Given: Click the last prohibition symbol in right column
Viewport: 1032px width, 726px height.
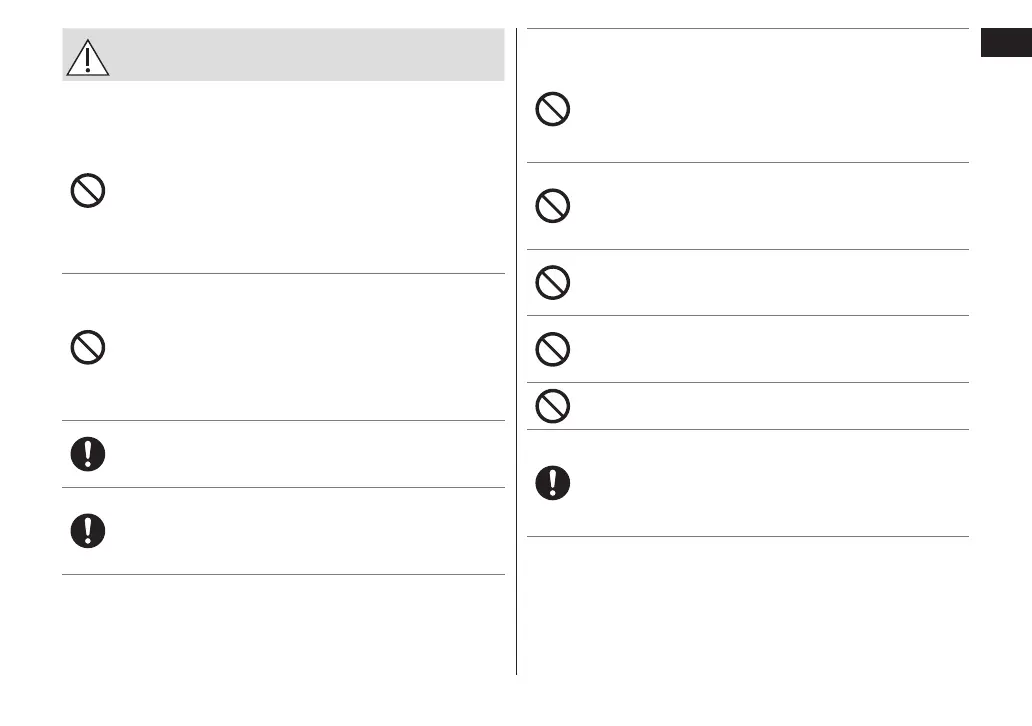Looking at the screenshot, I should (x=553, y=406).
